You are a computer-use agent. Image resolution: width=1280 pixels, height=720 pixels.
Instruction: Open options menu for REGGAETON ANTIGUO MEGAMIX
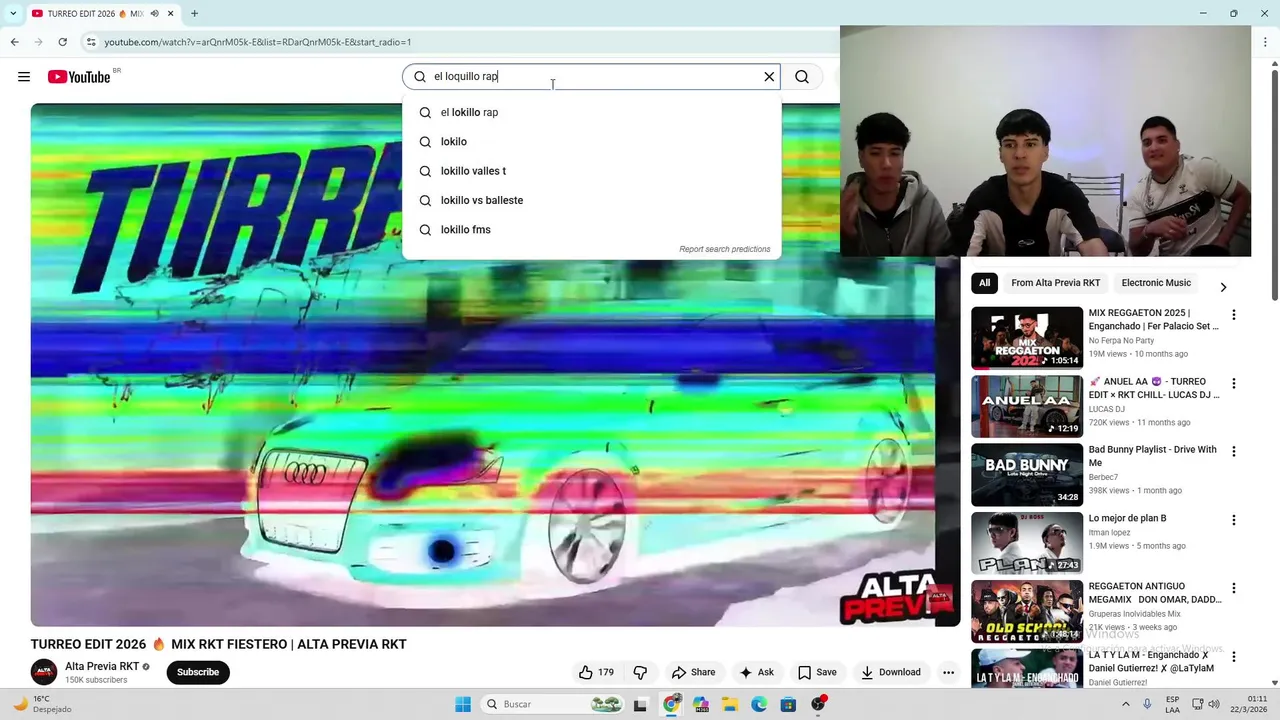(x=1233, y=588)
